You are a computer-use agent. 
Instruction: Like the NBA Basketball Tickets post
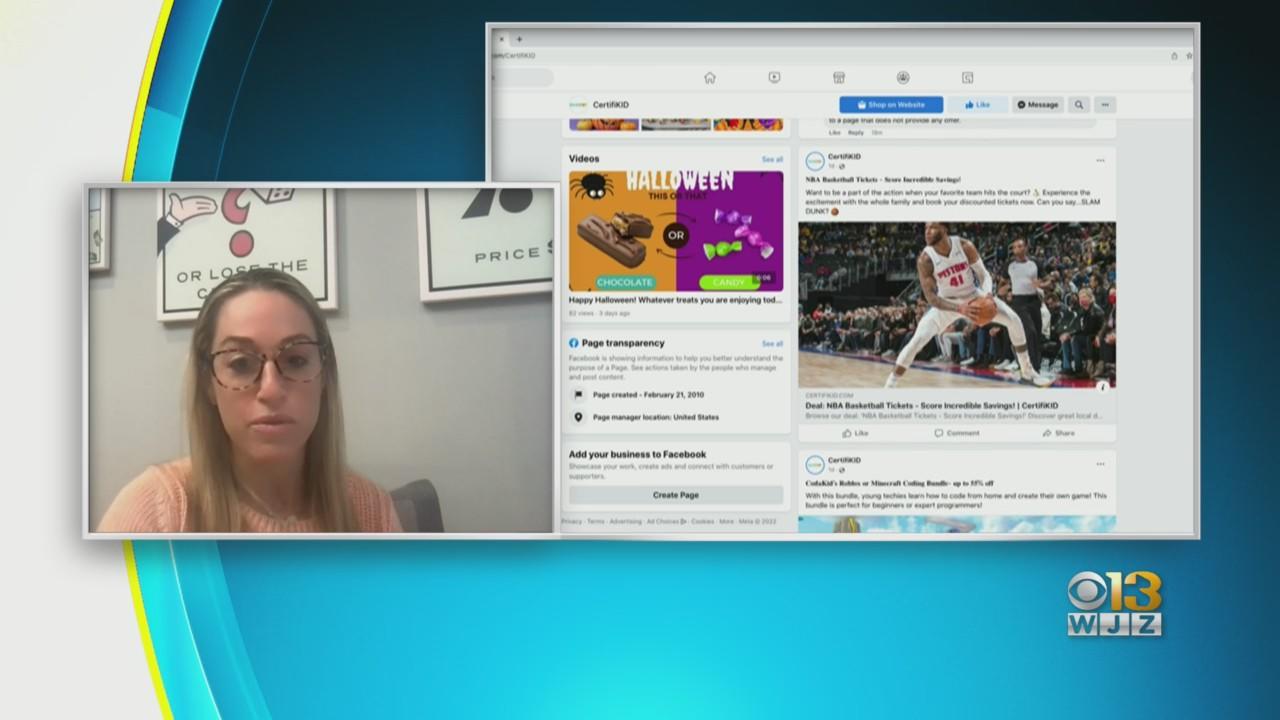click(x=855, y=433)
